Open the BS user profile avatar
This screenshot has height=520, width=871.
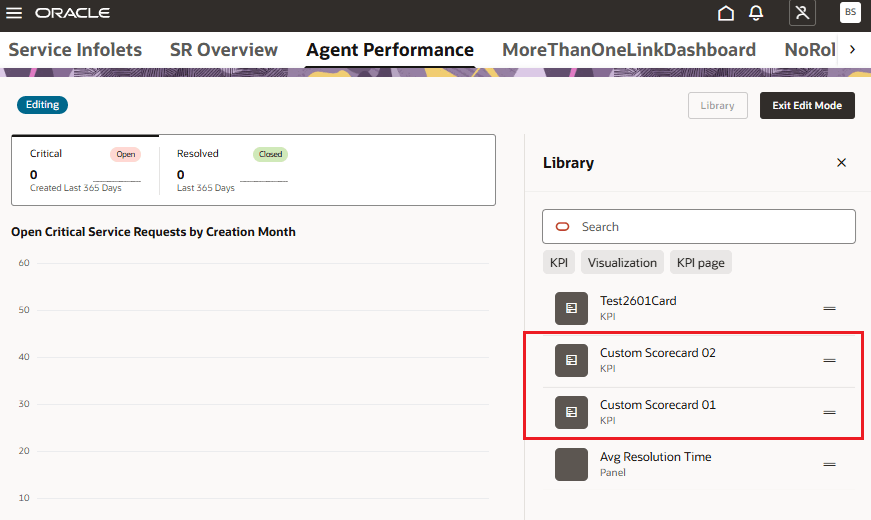click(x=850, y=12)
